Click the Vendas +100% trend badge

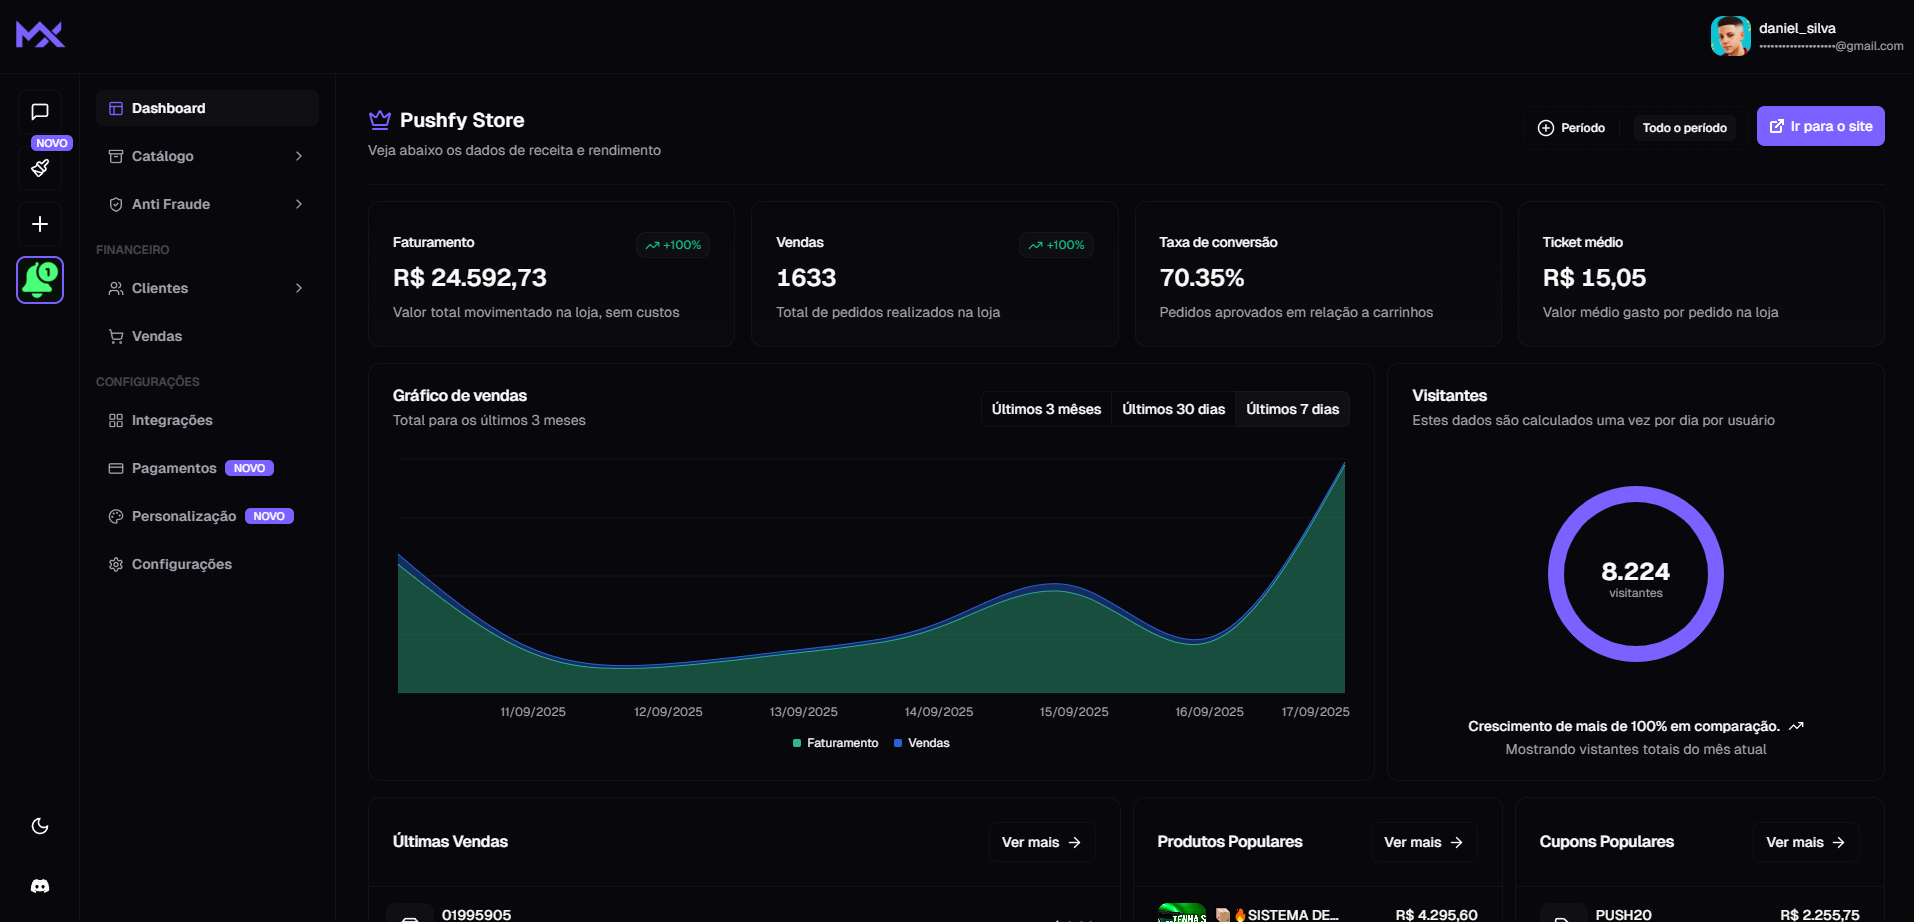[1056, 245]
